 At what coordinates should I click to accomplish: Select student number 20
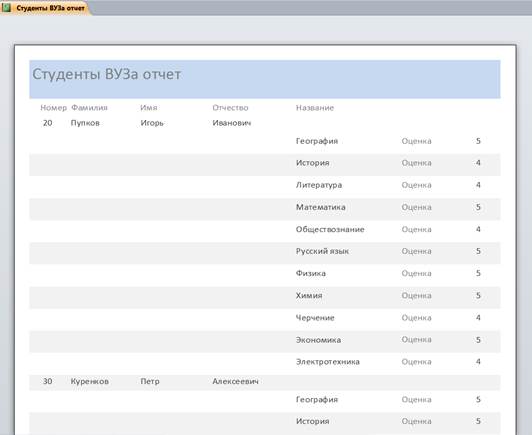[x=48, y=123]
